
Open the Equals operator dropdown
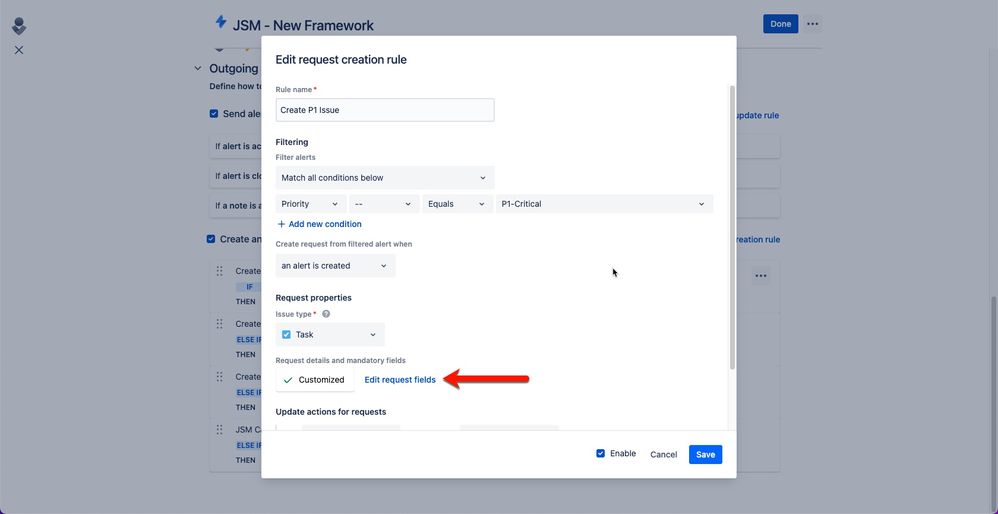[x=457, y=204]
